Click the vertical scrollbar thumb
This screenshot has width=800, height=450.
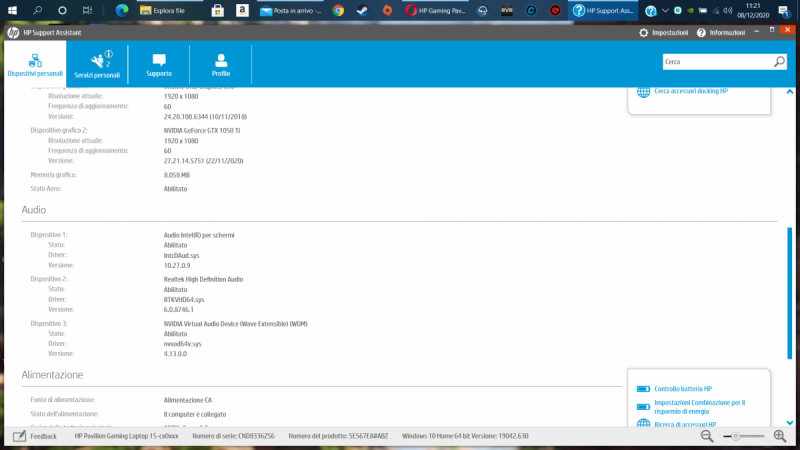[x=789, y=293]
